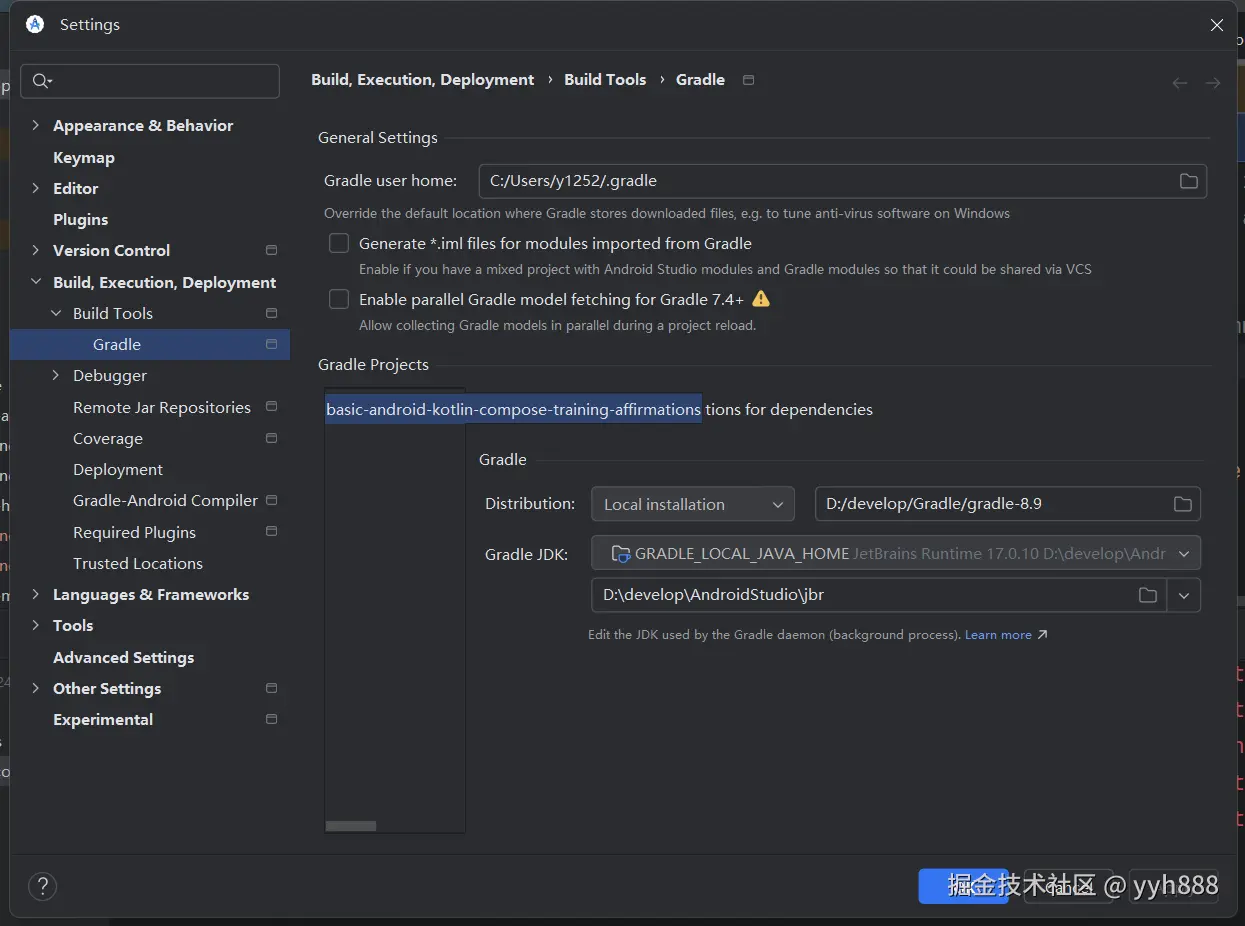1245x926 pixels.
Task: Browse folder for JDK path D:\develop\AndroidStudio\jbr
Action: [1148, 595]
